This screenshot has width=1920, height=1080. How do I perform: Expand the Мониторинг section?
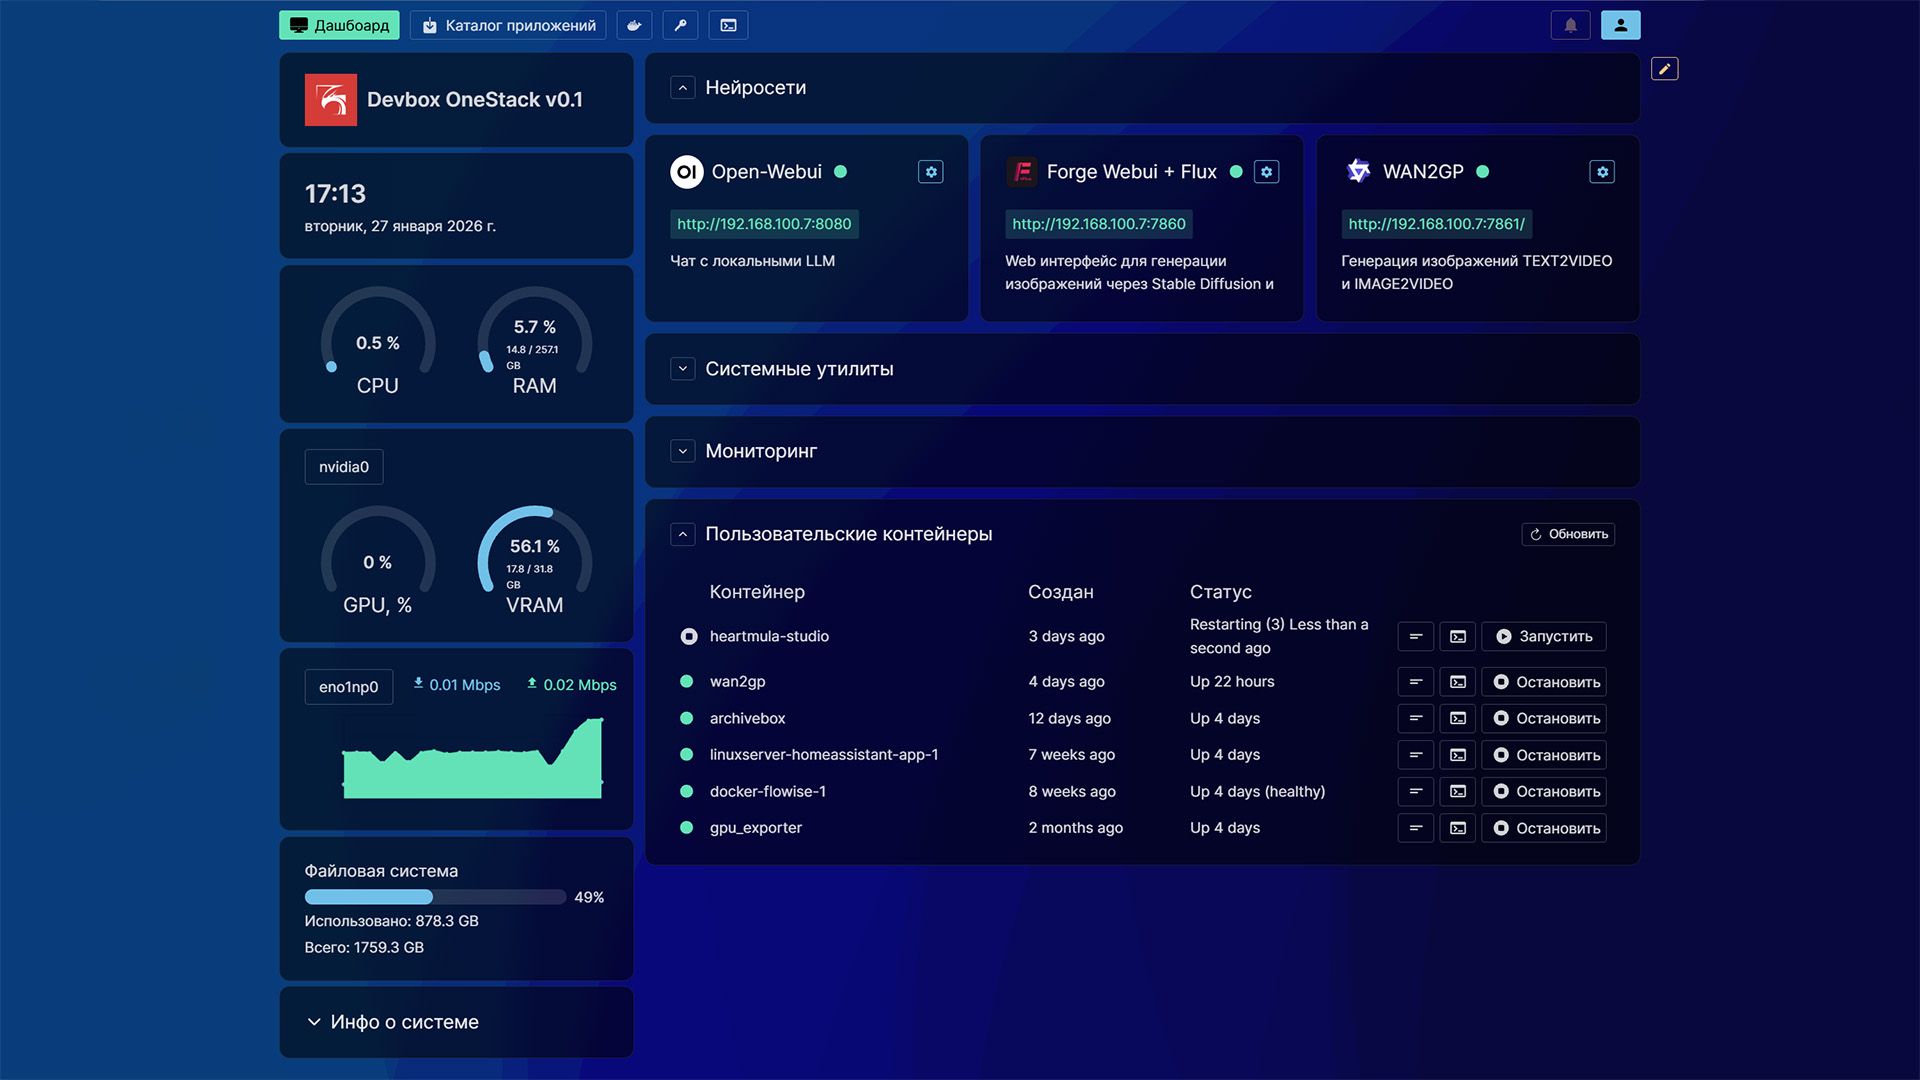coord(683,451)
